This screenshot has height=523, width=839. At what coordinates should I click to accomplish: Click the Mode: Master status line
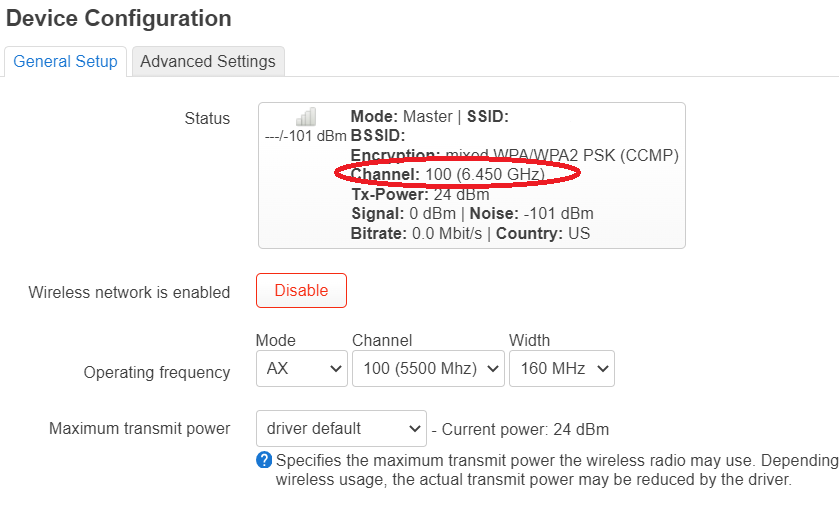(x=404, y=116)
